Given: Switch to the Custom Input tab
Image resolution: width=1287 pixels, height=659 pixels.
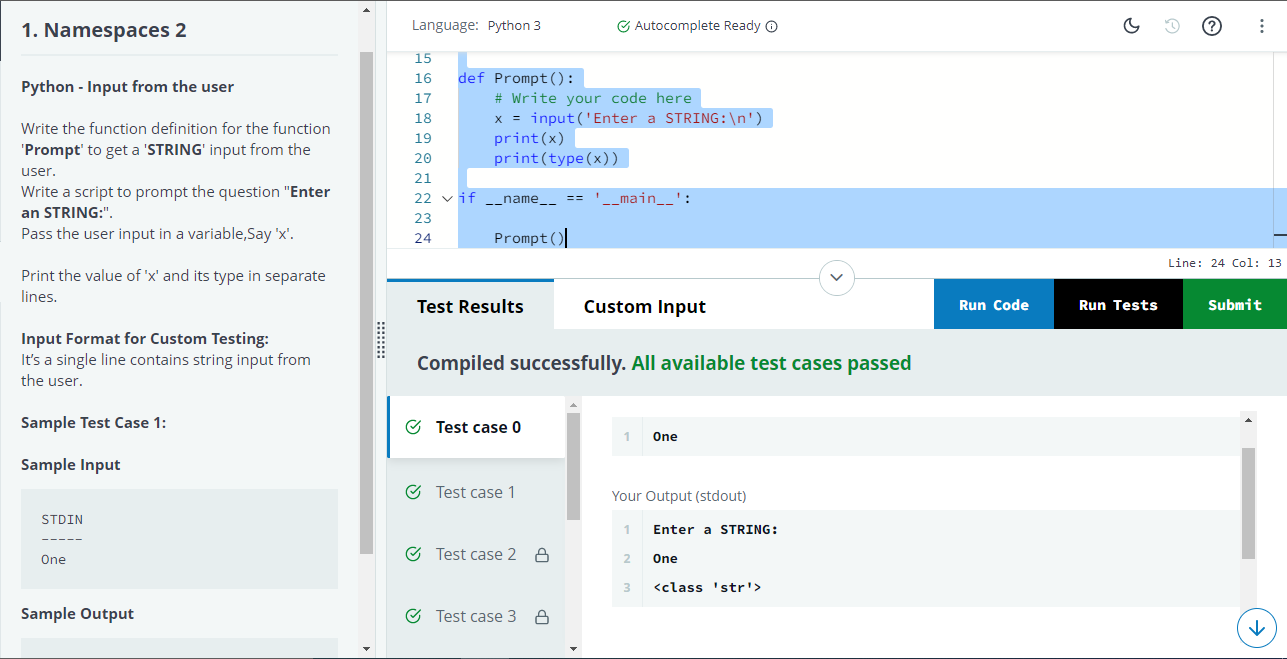Looking at the screenshot, I should 645,306.
